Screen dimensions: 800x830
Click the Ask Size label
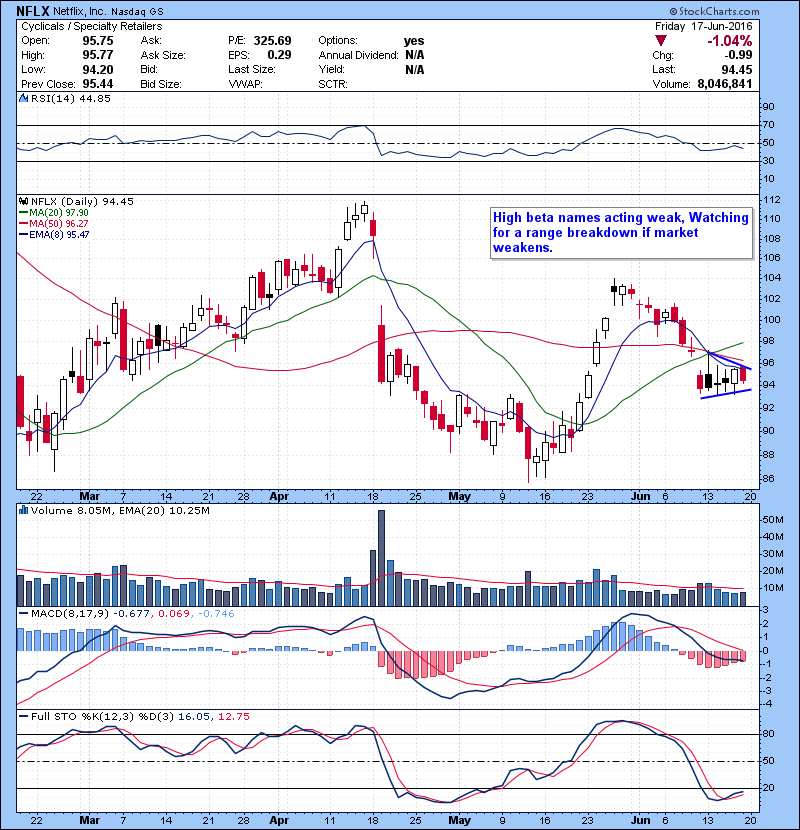(163, 55)
